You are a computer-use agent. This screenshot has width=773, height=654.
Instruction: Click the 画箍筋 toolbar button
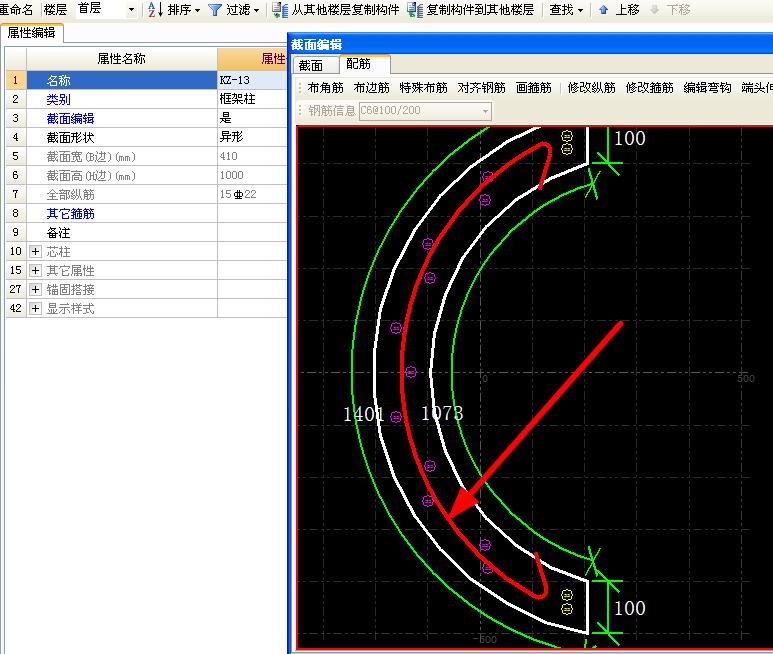point(533,88)
